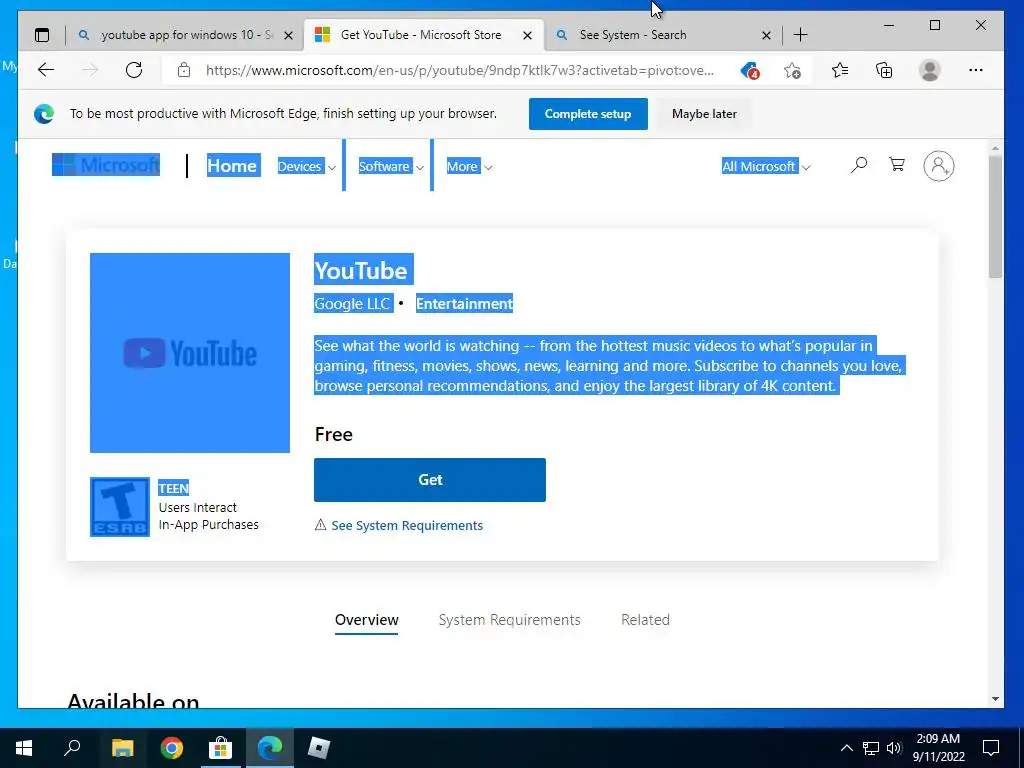Add this page to favorites
This screenshot has width=1024, height=768.
[x=792, y=70]
